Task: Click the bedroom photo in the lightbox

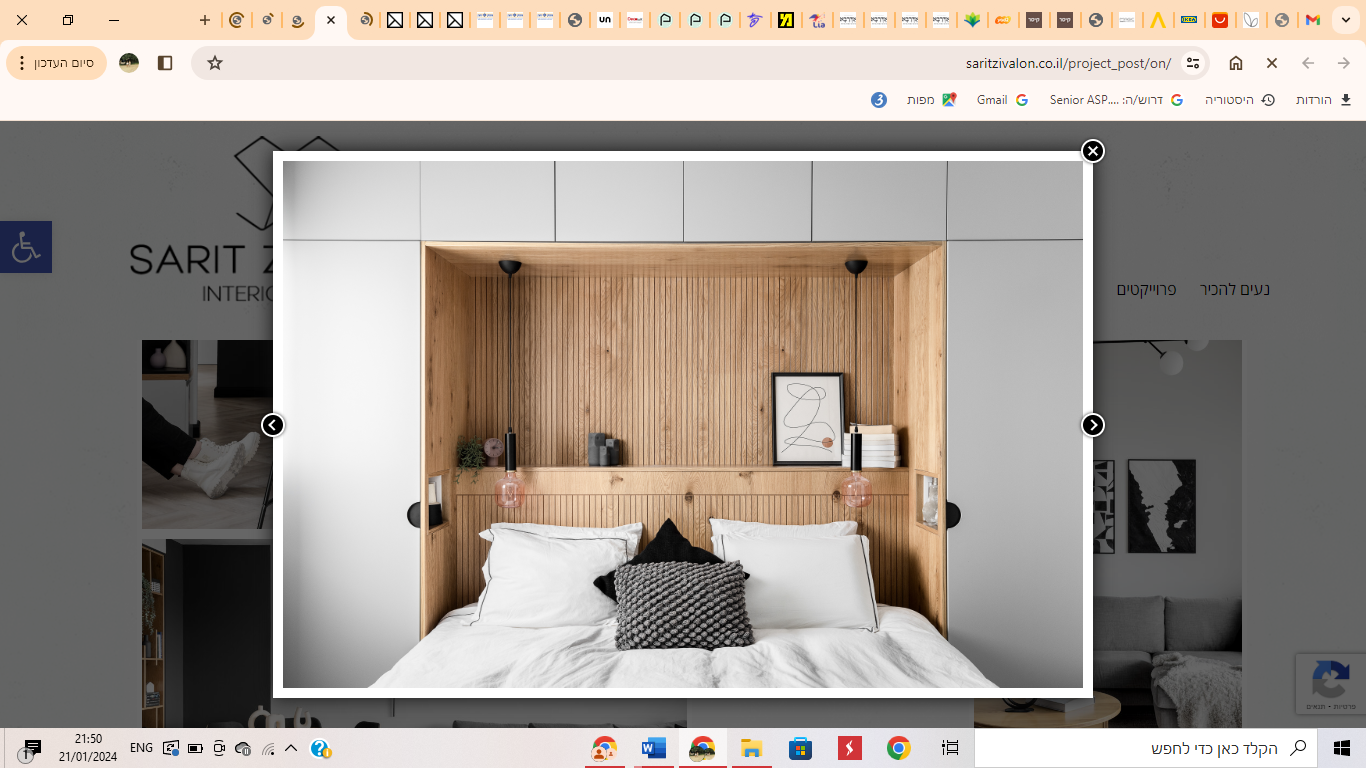Action: point(683,424)
